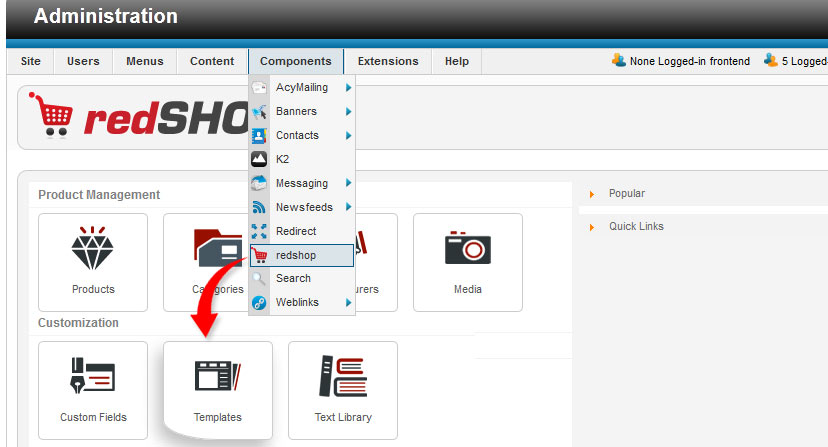Screen dimensions: 828x447
Task: Click the Media label
Action: tap(468, 290)
